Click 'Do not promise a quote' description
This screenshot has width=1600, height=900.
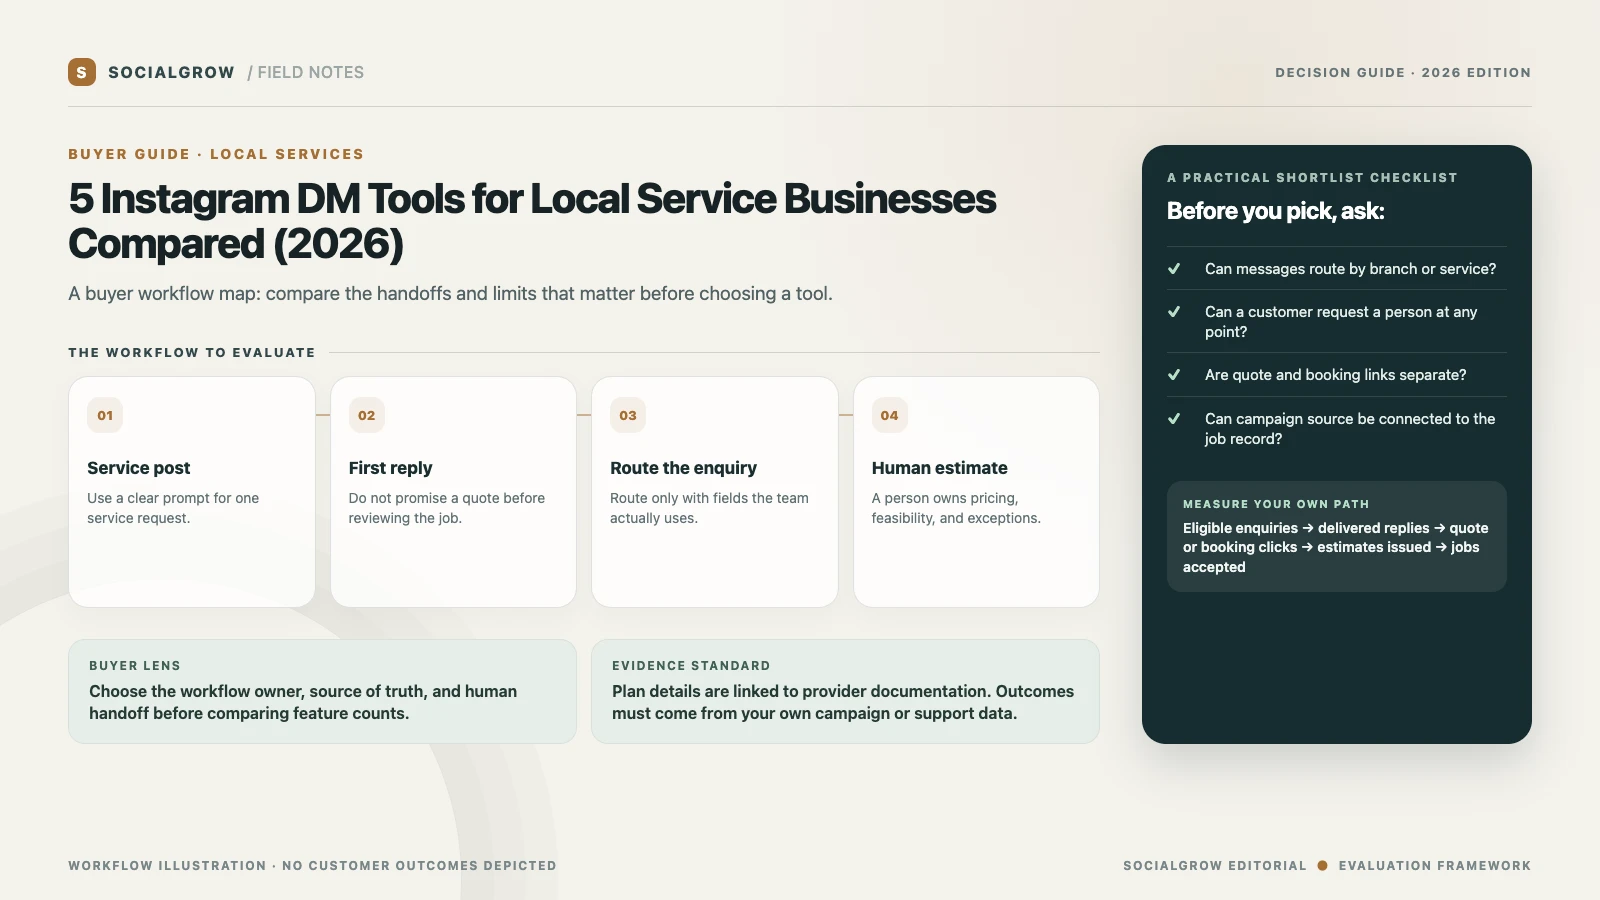click(x=447, y=508)
